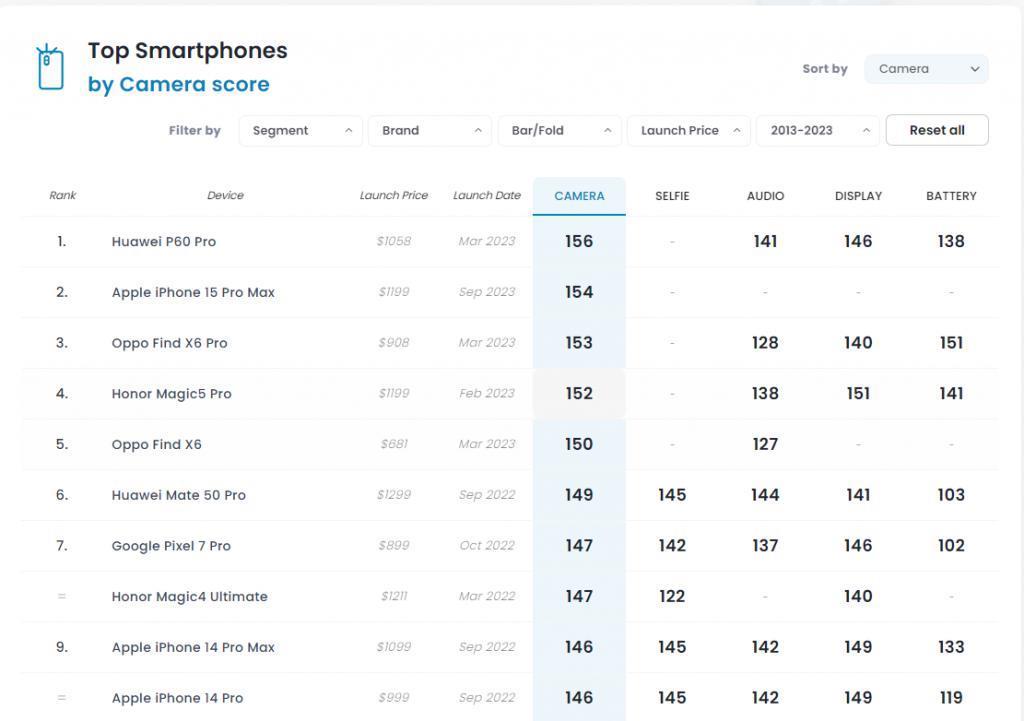Image resolution: width=1024 pixels, height=721 pixels.
Task: Click the smartphone icon beside the title
Action: 49,67
